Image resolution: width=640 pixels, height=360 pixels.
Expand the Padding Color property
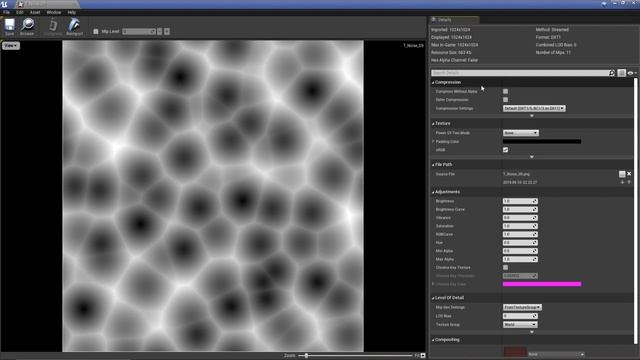[433, 141]
